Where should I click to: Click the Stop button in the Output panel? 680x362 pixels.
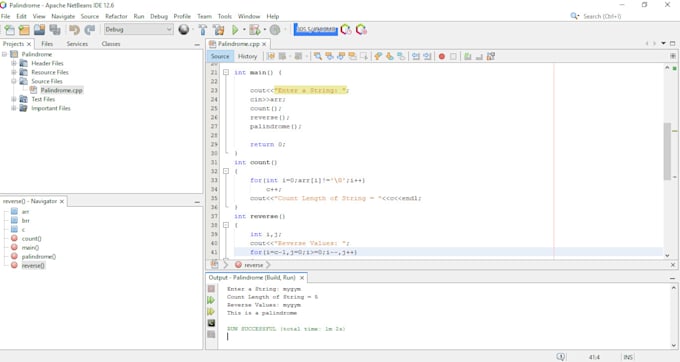click(211, 289)
